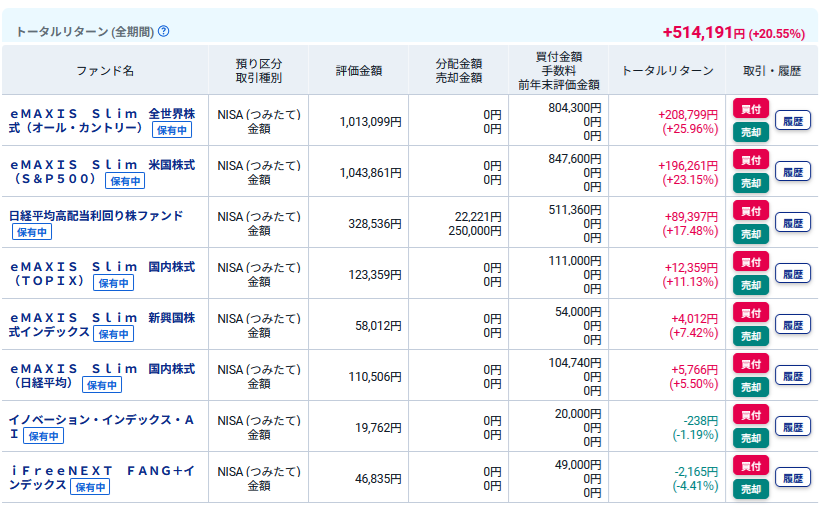This screenshot has height=506, width=825.
Task: Click 売却 for 日経平均高配当利回り株ファンド
Action: click(x=751, y=234)
